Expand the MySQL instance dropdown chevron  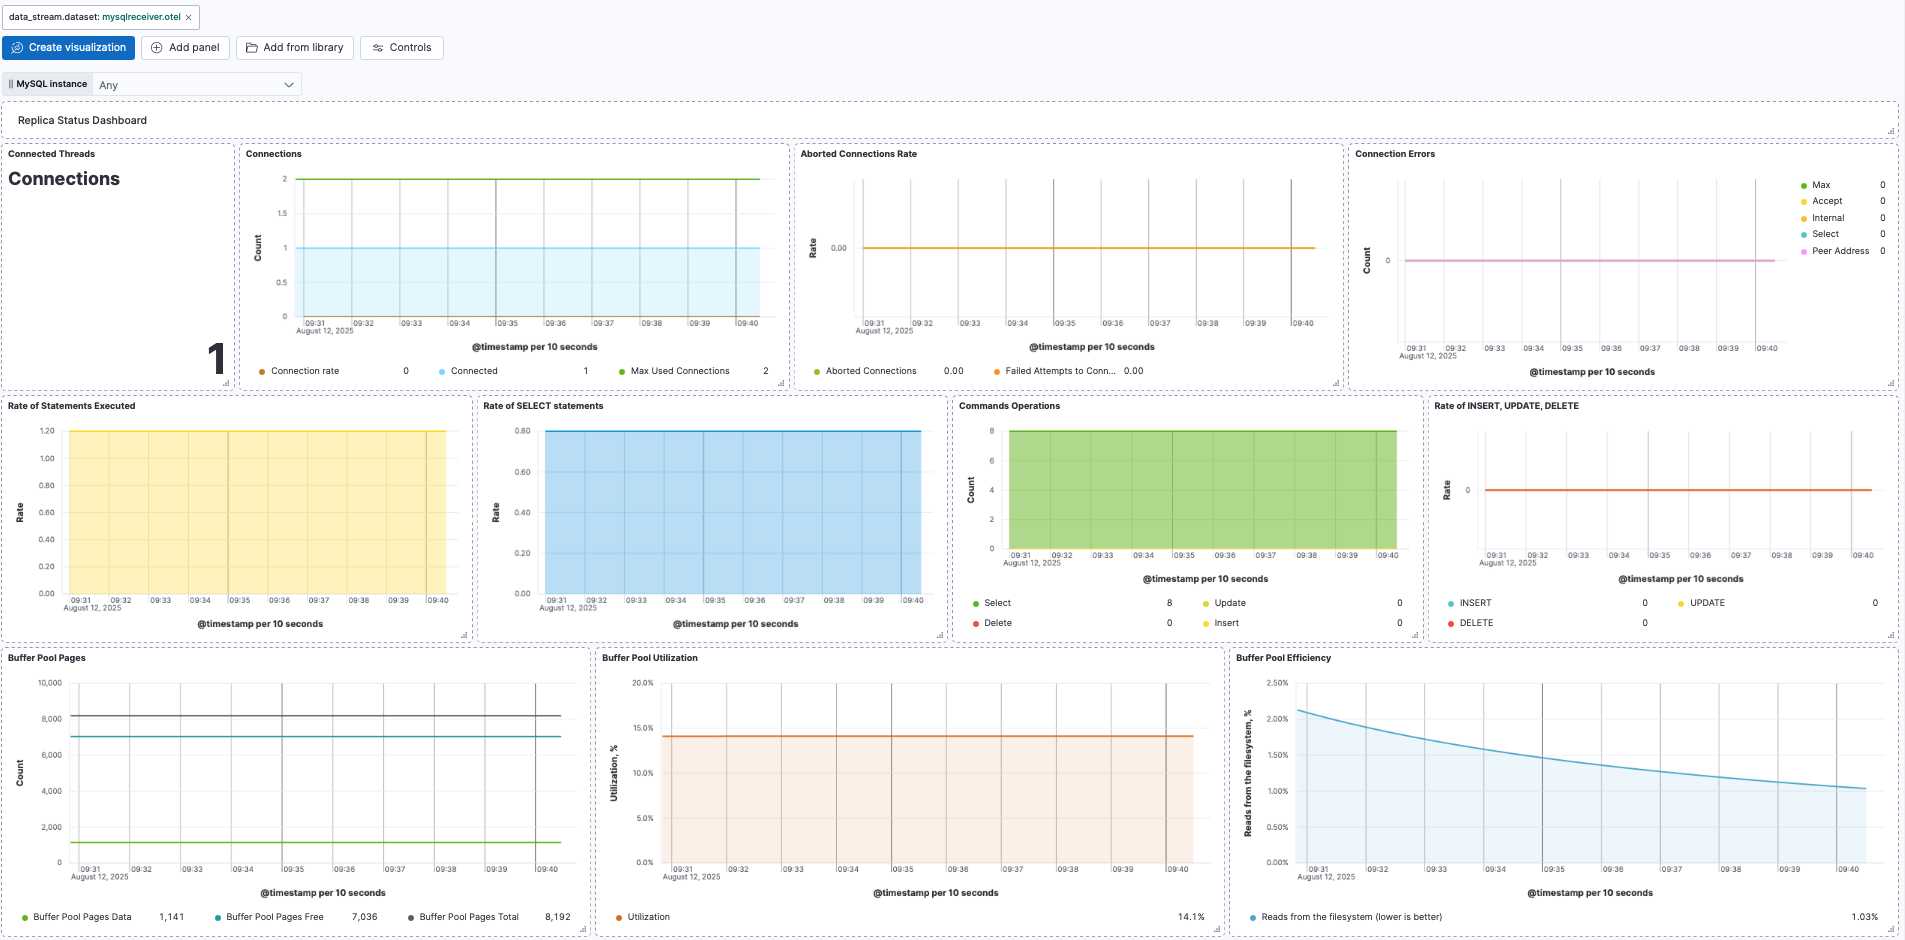click(x=289, y=85)
